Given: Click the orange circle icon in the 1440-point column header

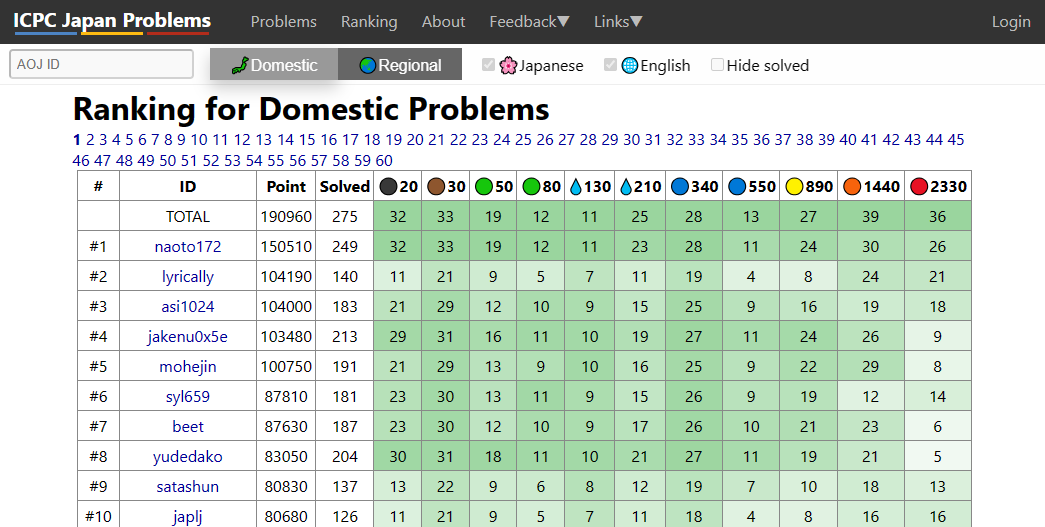Looking at the screenshot, I should pos(852,187).
